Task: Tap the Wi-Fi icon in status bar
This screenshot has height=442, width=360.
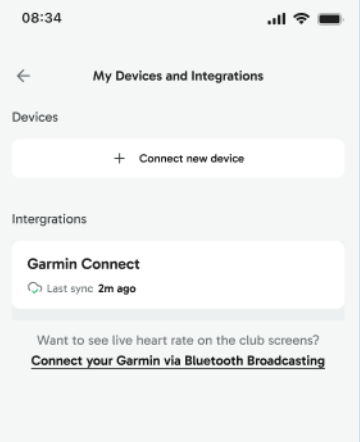Action: point(301,19)
